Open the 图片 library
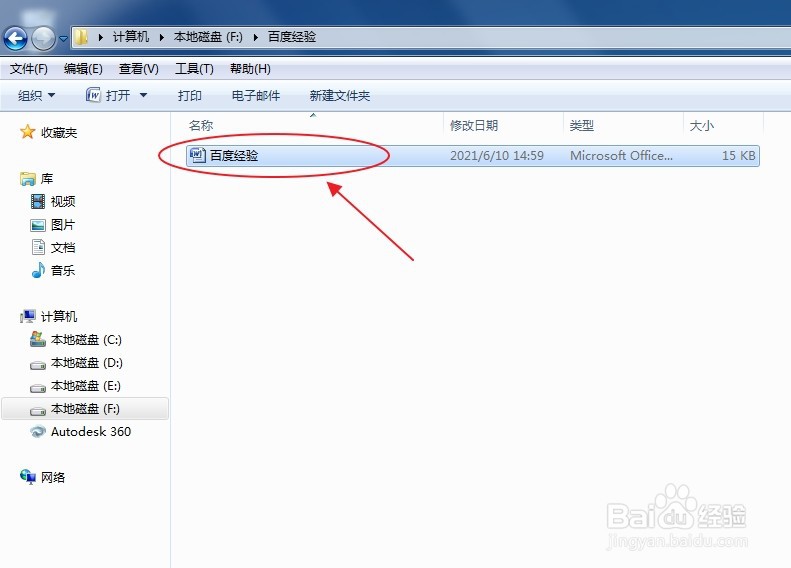Viewport: 791px width, 568px height. point(63,224)
